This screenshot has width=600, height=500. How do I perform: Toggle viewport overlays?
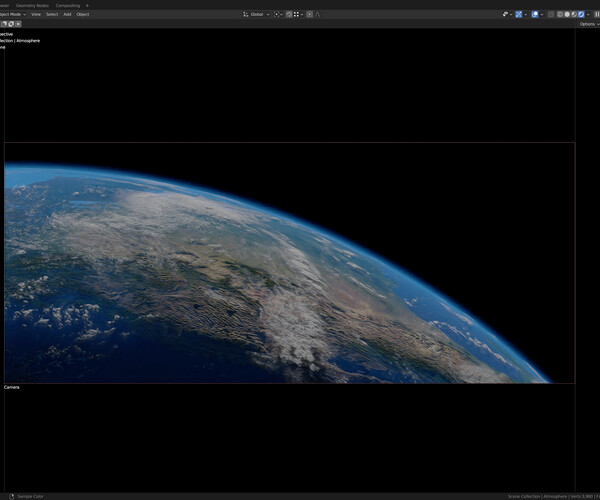[535, 14]
